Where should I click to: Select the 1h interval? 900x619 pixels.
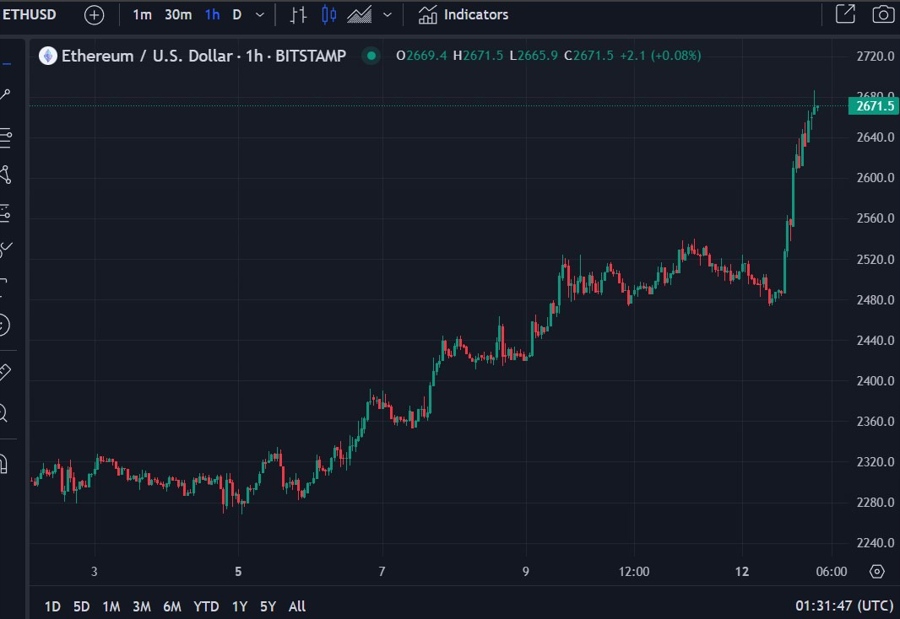[x=212, y=15]
